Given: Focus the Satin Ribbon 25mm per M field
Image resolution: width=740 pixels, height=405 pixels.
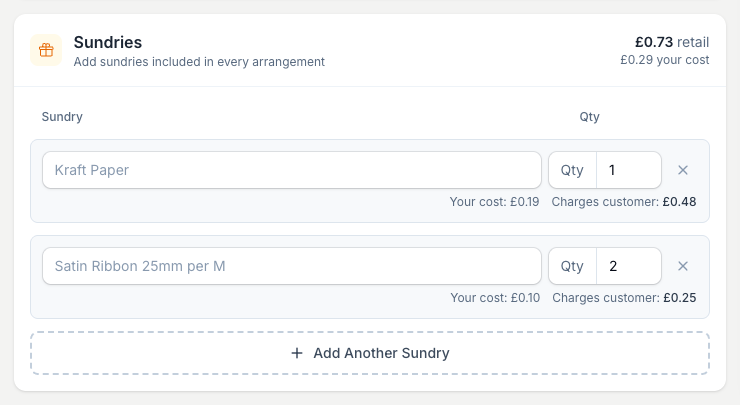Looking at the screenshot, I should click(292, 266).
